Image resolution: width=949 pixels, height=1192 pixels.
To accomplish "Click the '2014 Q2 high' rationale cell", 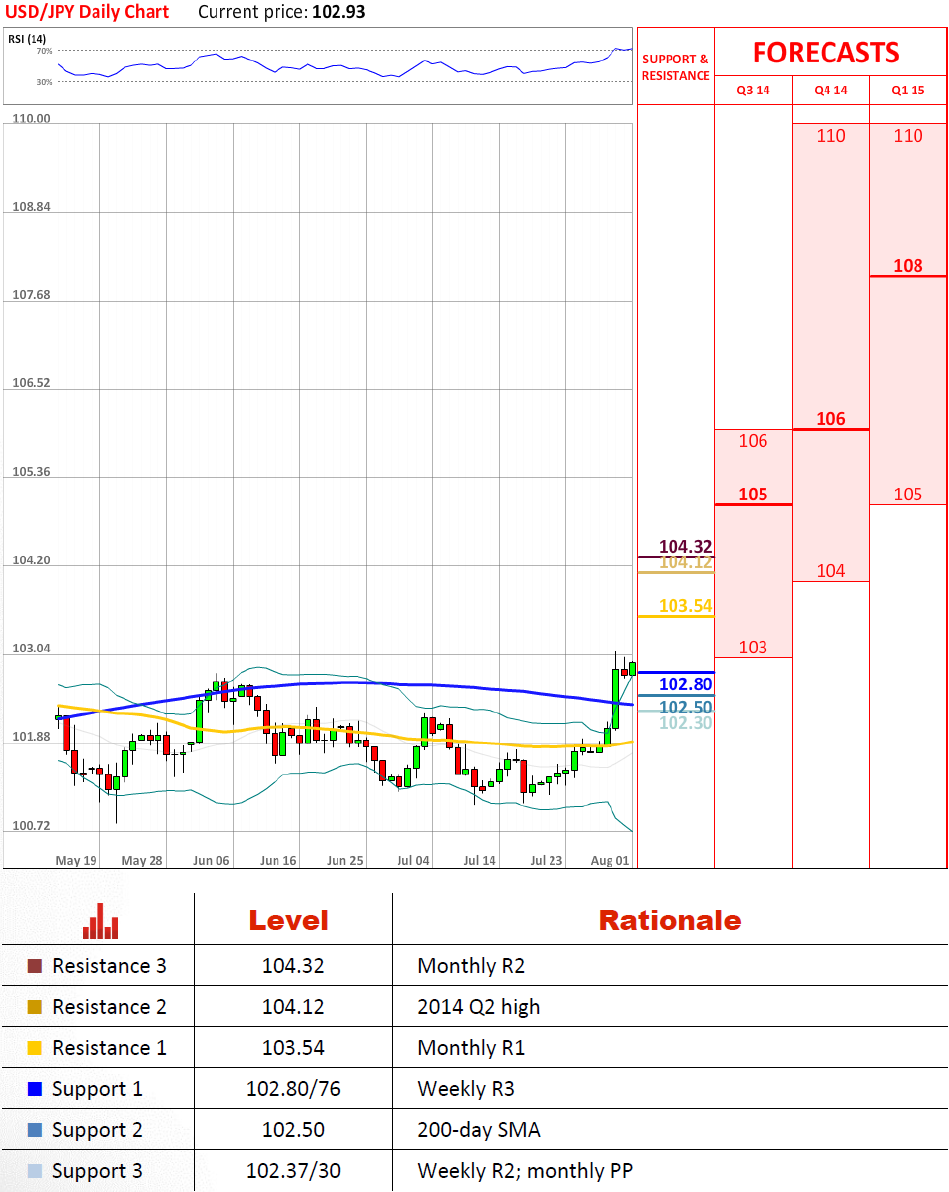I will [478, 1007].
